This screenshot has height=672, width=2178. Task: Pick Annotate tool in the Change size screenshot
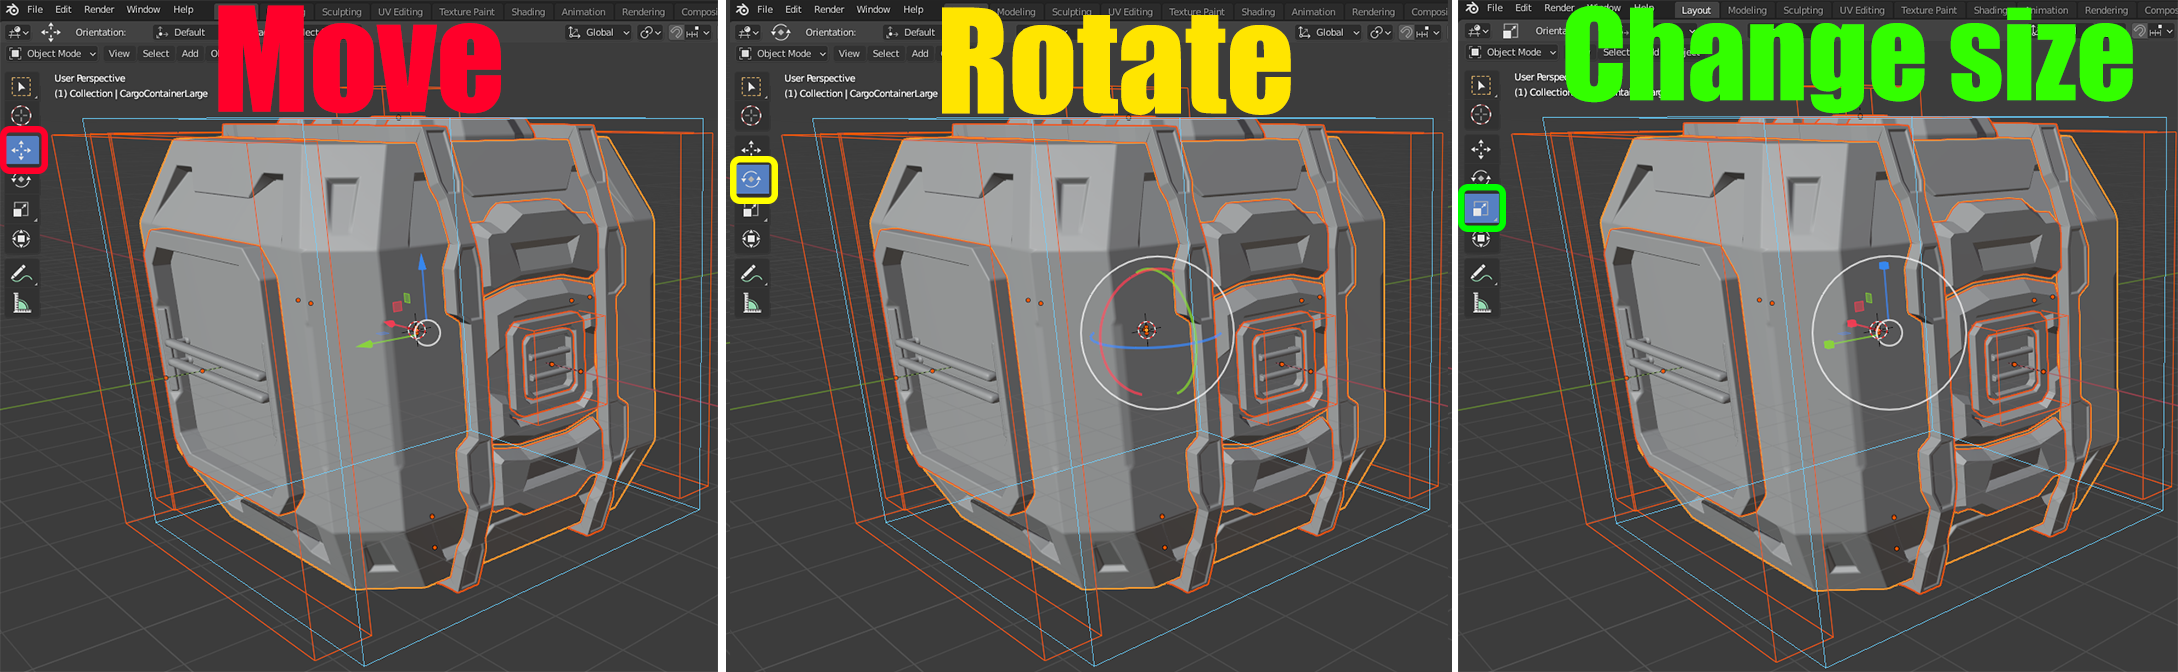click(1482, 273)
